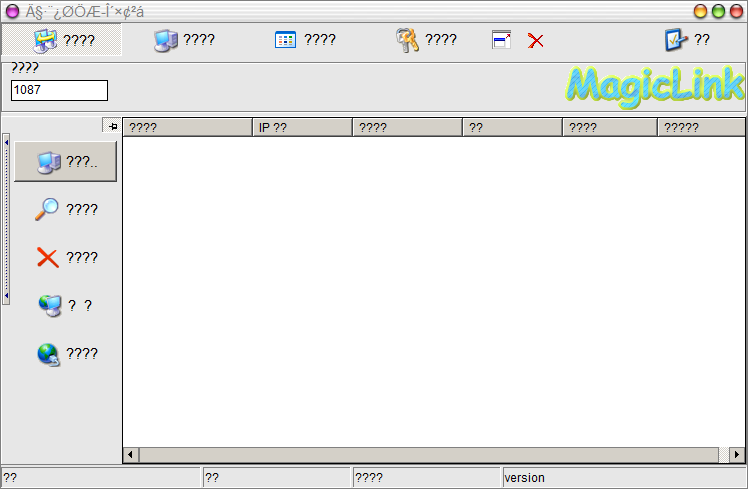Select the magnifying glass search item in sidebar

coord(47,209)
